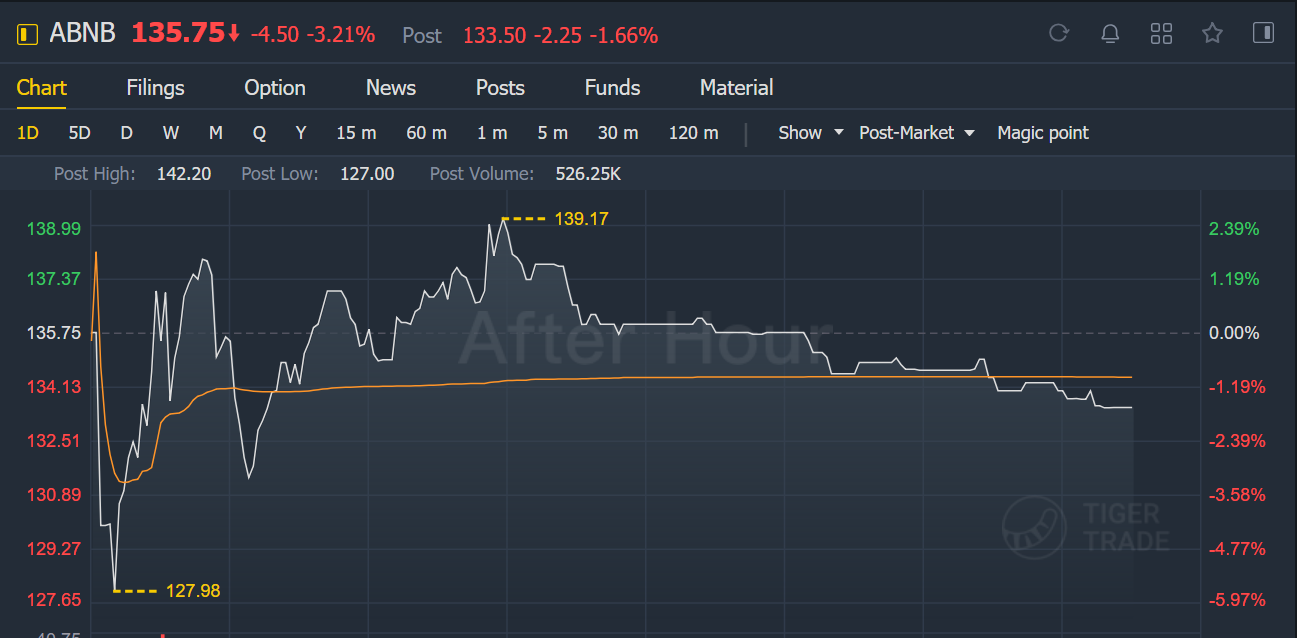Screen dimensions: 1297x638
Task: Select the 5D timeframe
Action: (79, 133)
